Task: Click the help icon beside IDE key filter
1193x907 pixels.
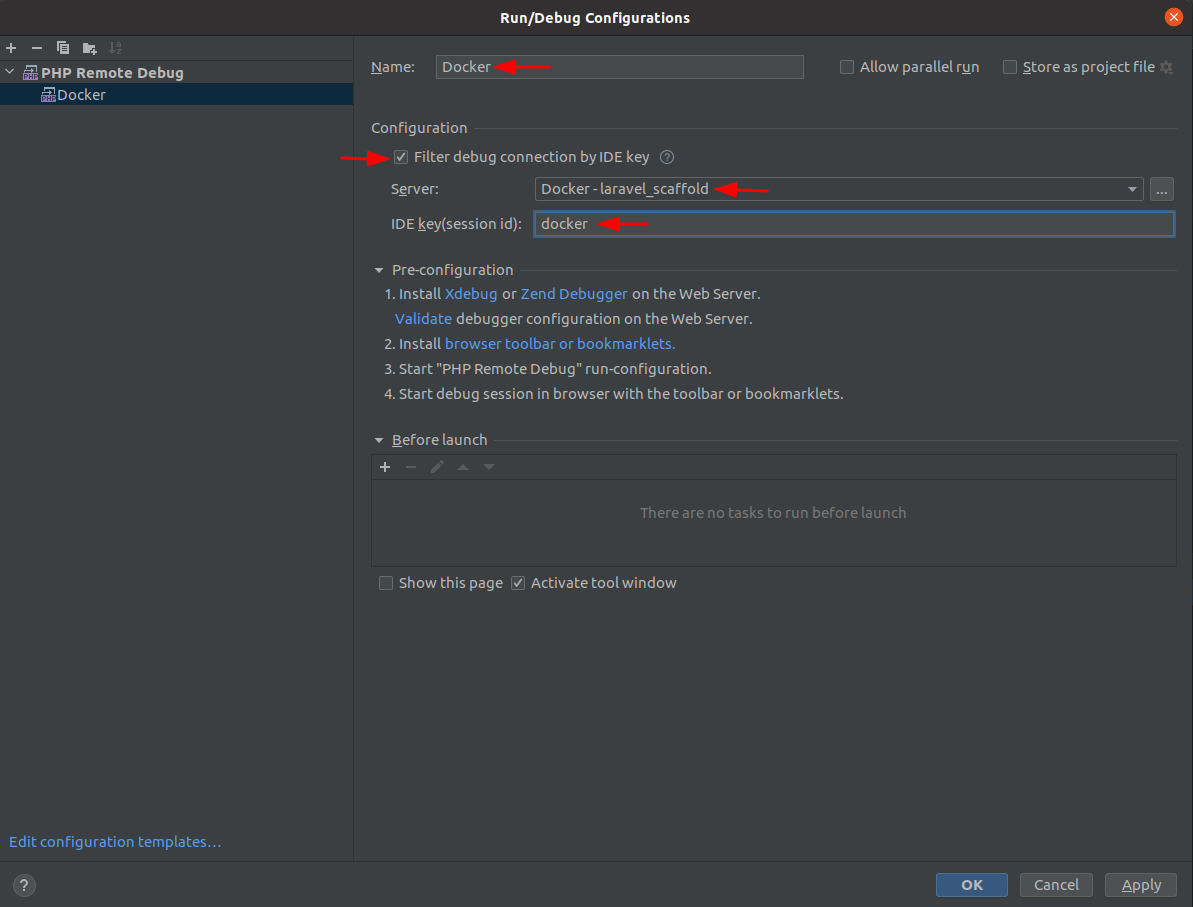Action: [x=667, y=157]
